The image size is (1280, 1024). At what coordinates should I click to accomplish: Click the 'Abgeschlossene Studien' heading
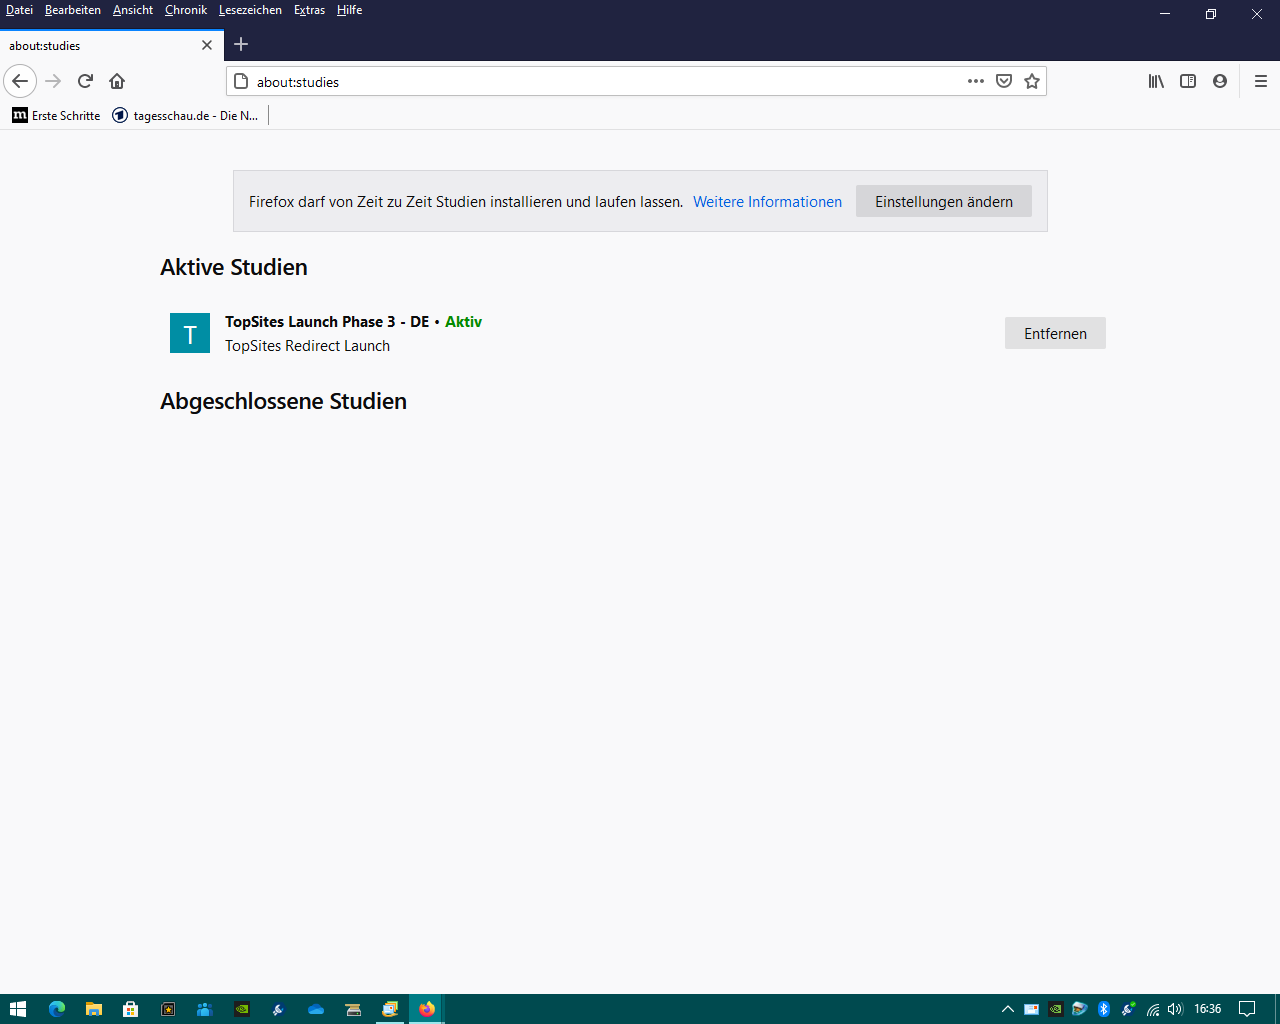click(283, 401)
